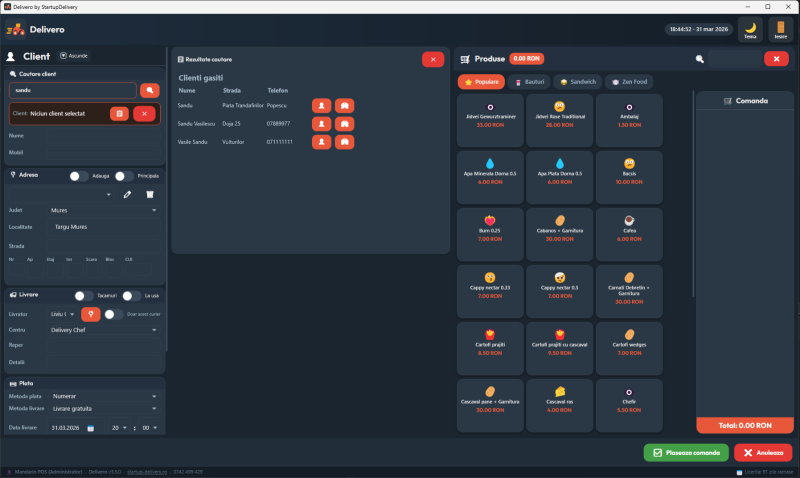
Task: Expand the Judet dropdown showing Mures
Action: [104, 211]
